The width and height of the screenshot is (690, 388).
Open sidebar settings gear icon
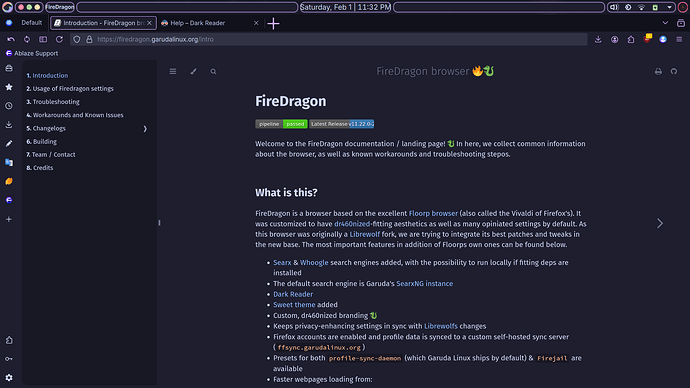9,377
